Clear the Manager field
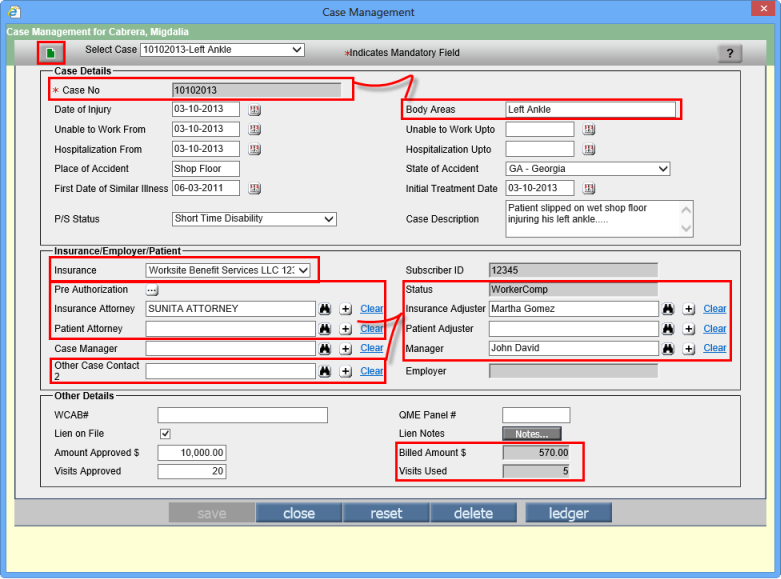Viewport: 781px width, 579px height. pyautogui.click(x=715, y=348)
